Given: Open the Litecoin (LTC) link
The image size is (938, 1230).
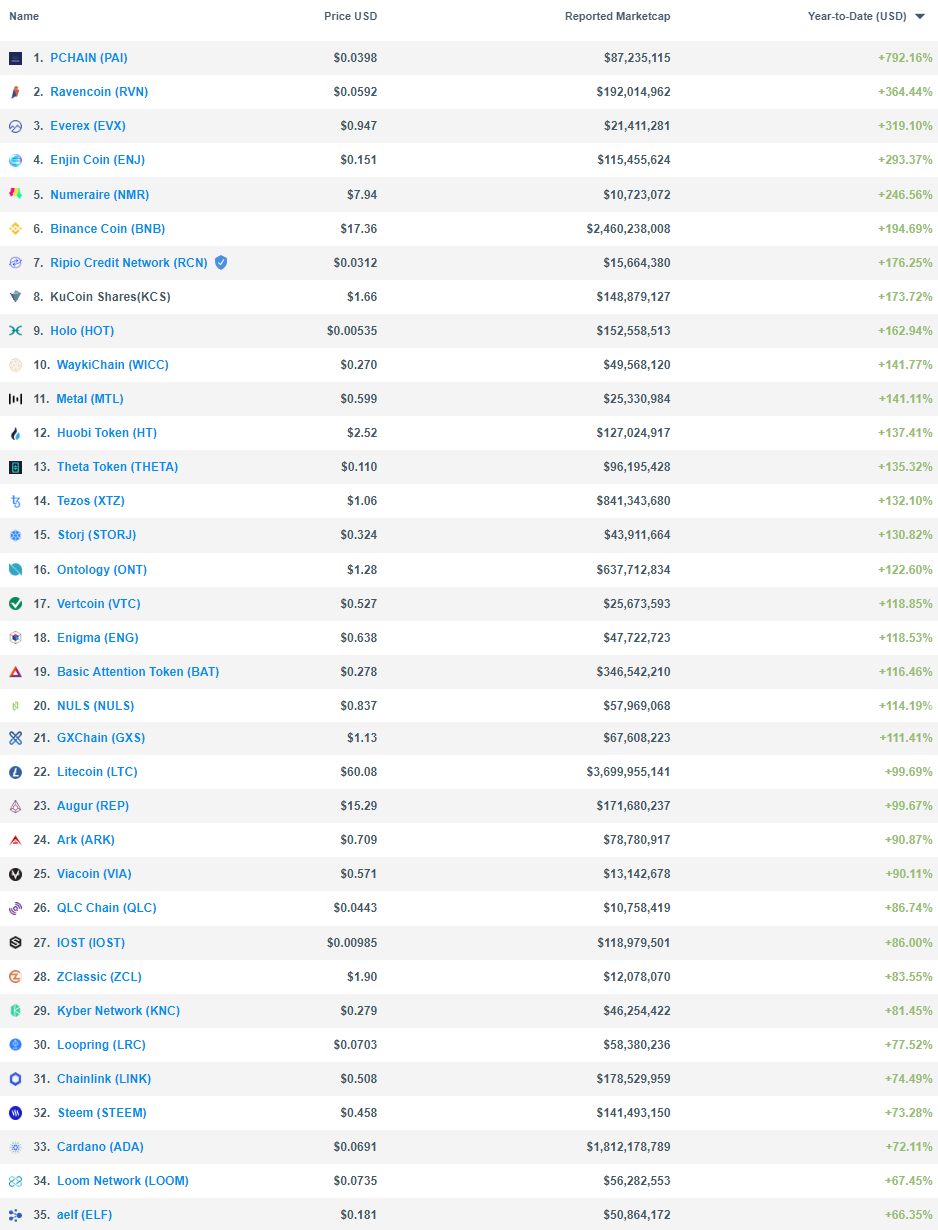Looking at the screenshot, I should coord(97,772).
